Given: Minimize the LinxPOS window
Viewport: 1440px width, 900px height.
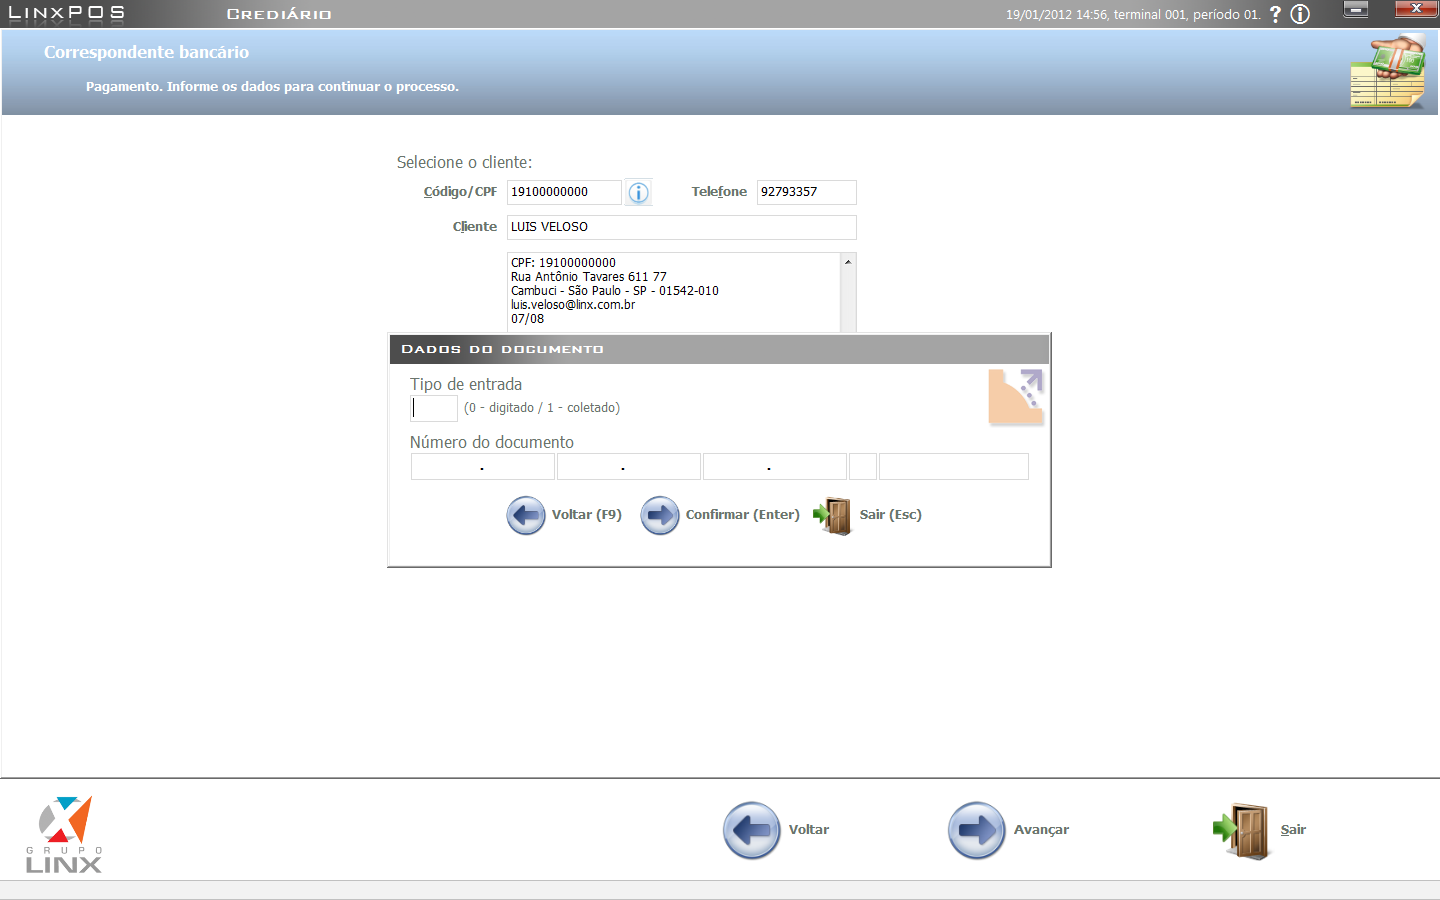Looking at the screenshot, I should pyautogui.click(x=1356, y=9).
